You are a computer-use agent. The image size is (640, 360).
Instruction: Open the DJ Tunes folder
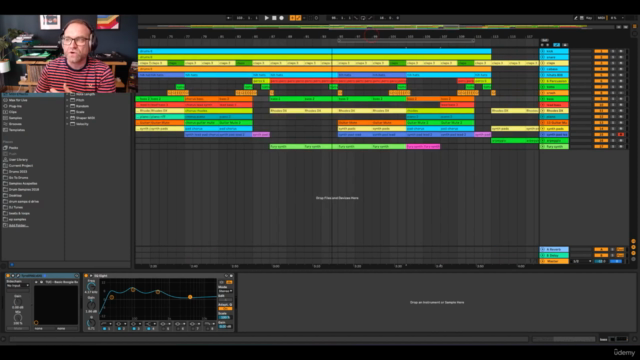click(16, 207)
